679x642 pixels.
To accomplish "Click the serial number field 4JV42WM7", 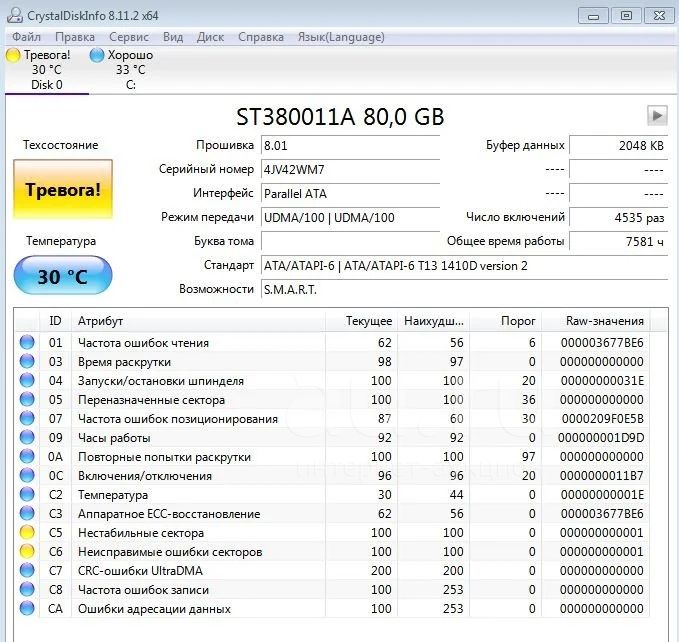I will click(x=350, y=169).
